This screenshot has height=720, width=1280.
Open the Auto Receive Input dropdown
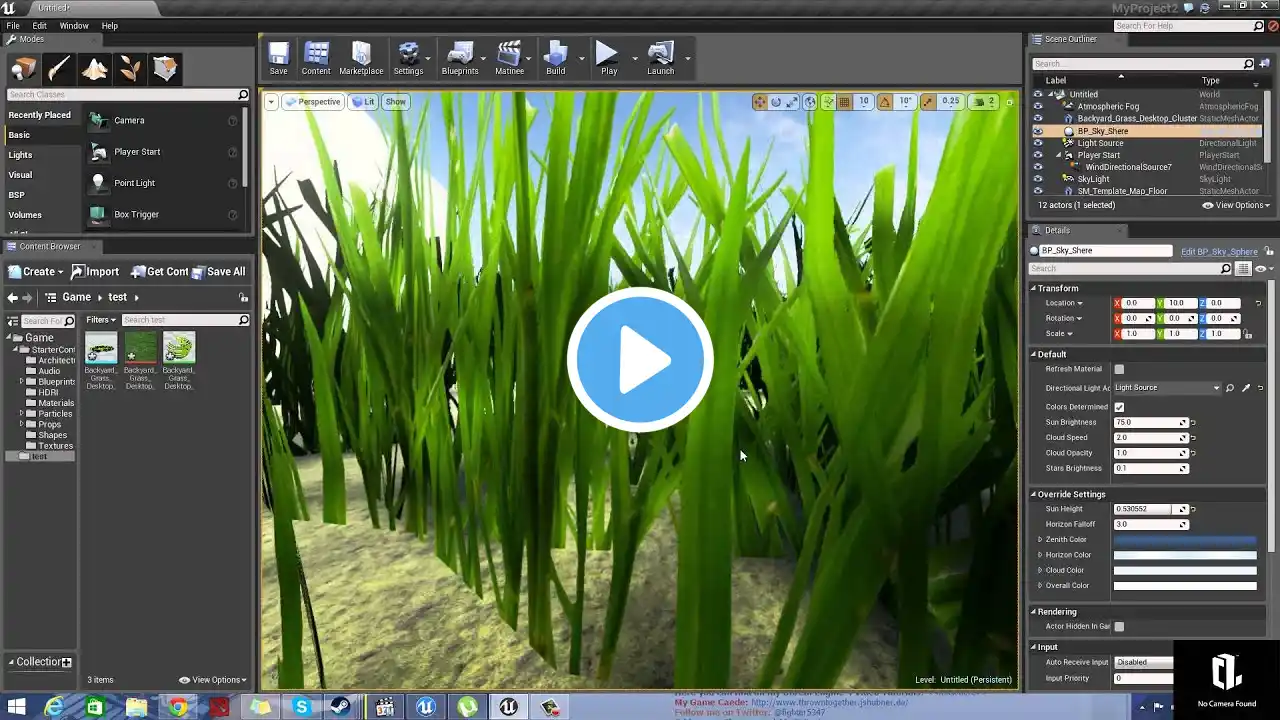point(1143,662)
